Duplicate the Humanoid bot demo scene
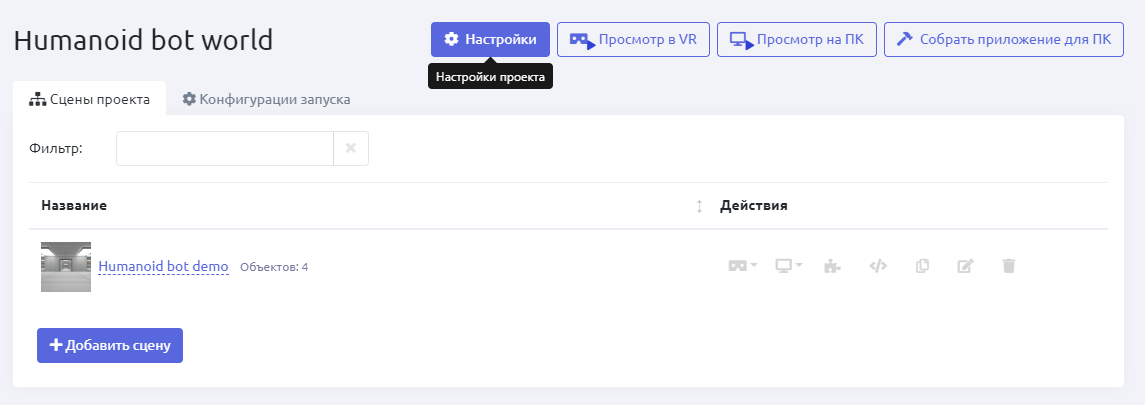1145x405 pixels. 922,266
